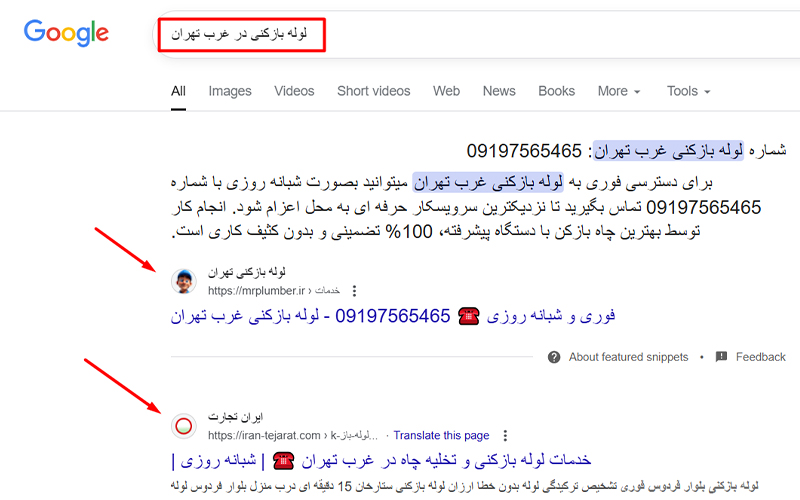
Task: Select the Books tab
Action: coord(556,91)
